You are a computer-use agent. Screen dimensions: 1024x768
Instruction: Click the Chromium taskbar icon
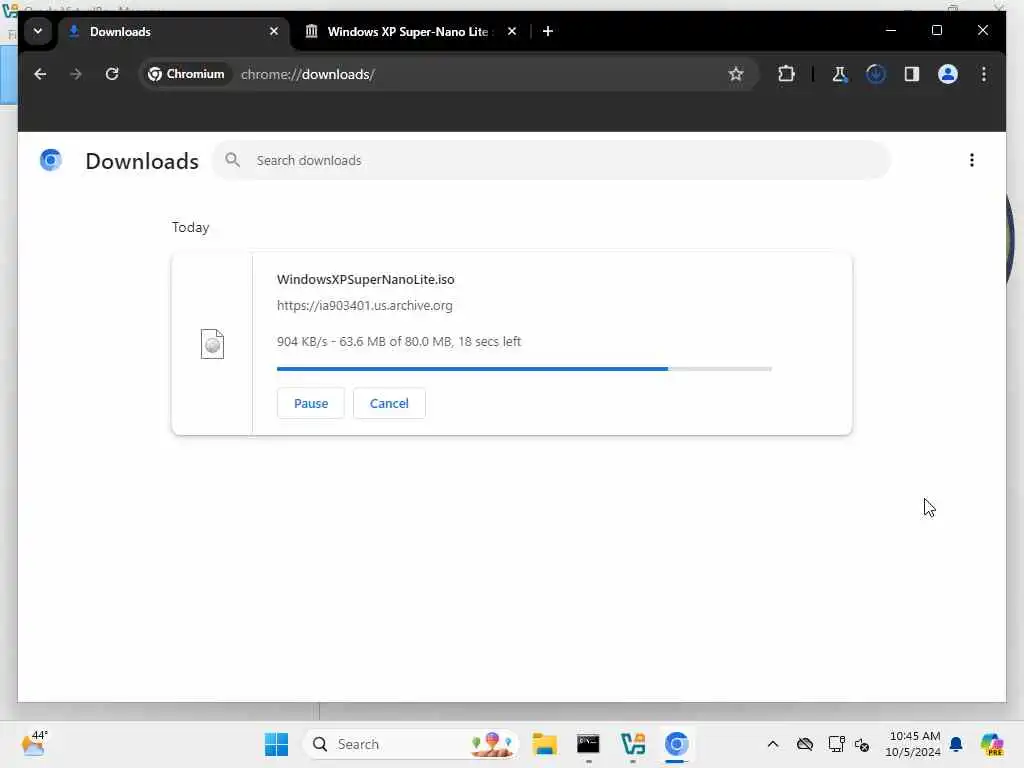(677, 744)
